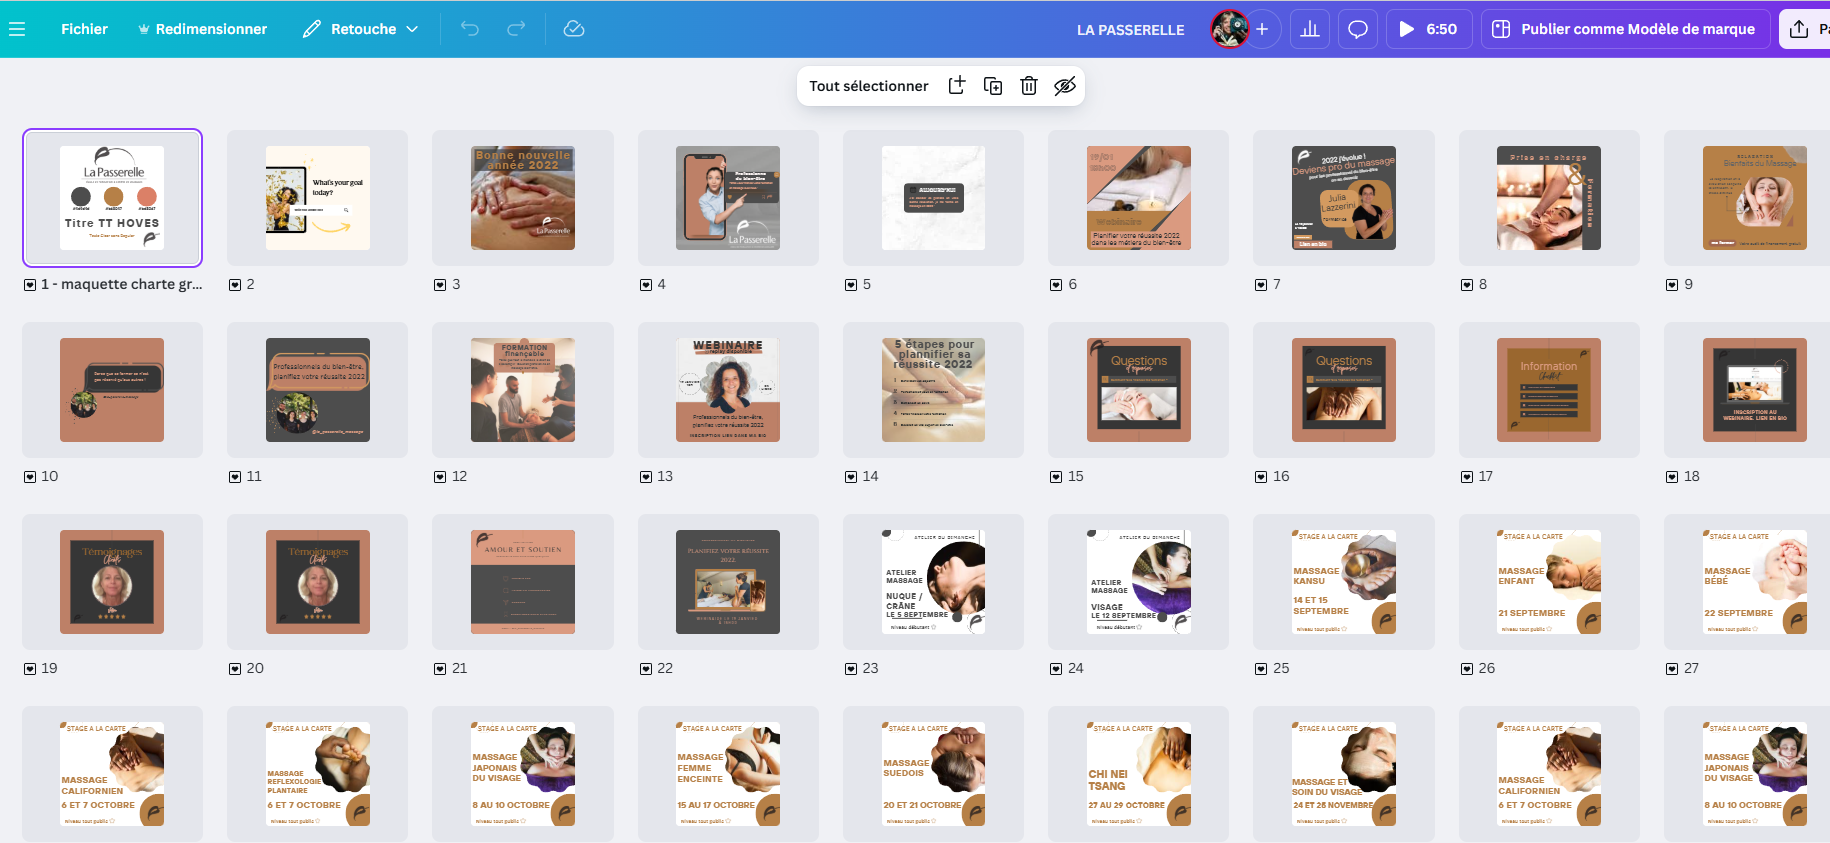Open the Fichier menu
This screenshot has height=843, width=1830.
[84, 29]
